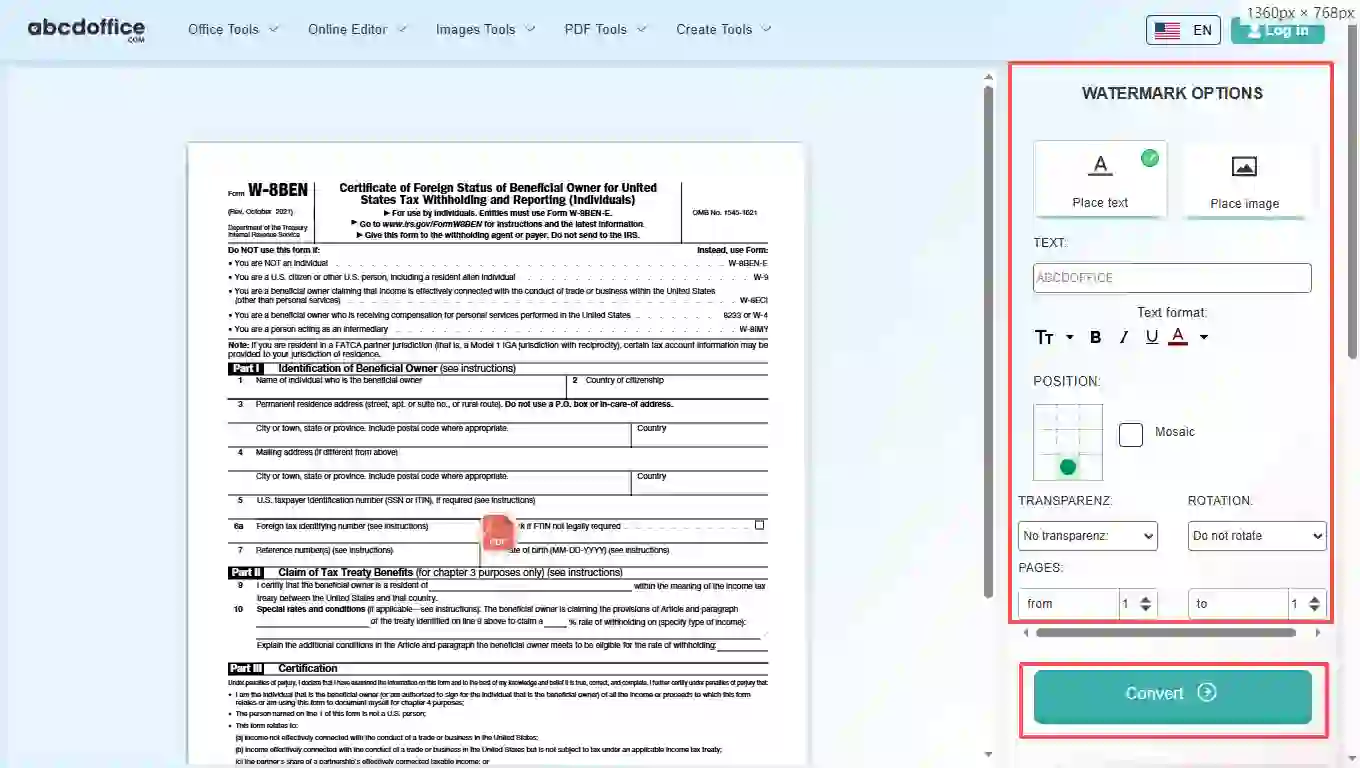Open the Online Editor menu
This screenshot has height=768, width=1360.
[357, 29]
